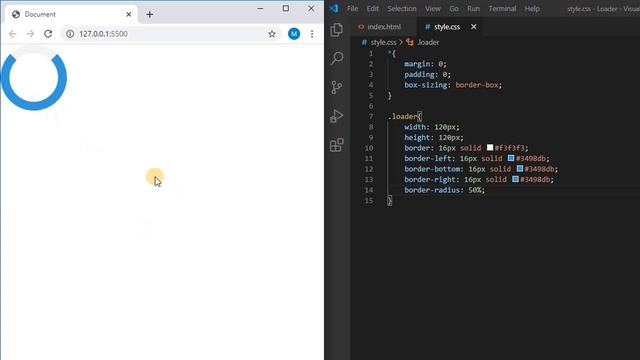Open the Run and Debug view
This screenshot has height=360, width=640.
click(336, 116)
